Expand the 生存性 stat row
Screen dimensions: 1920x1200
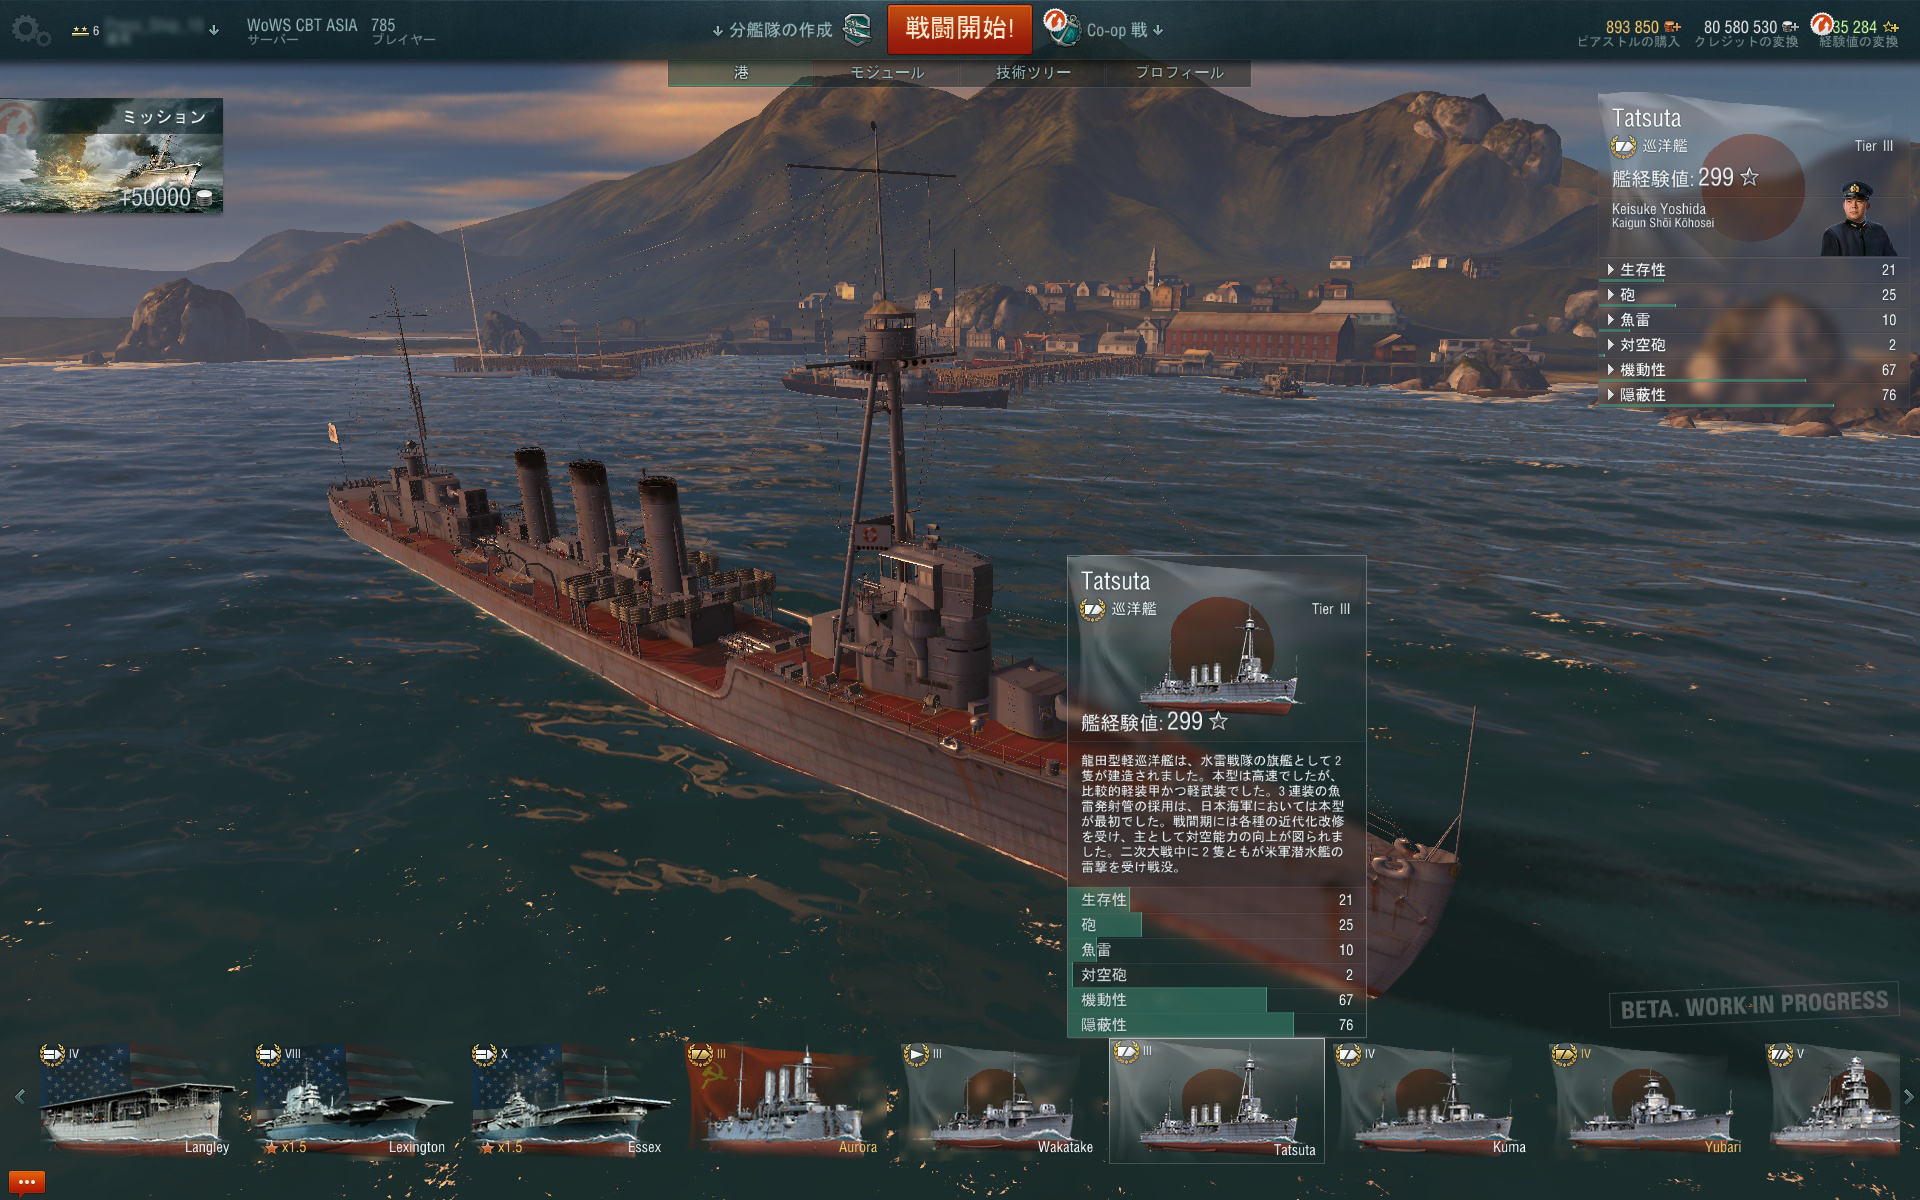pos(1751,270)
